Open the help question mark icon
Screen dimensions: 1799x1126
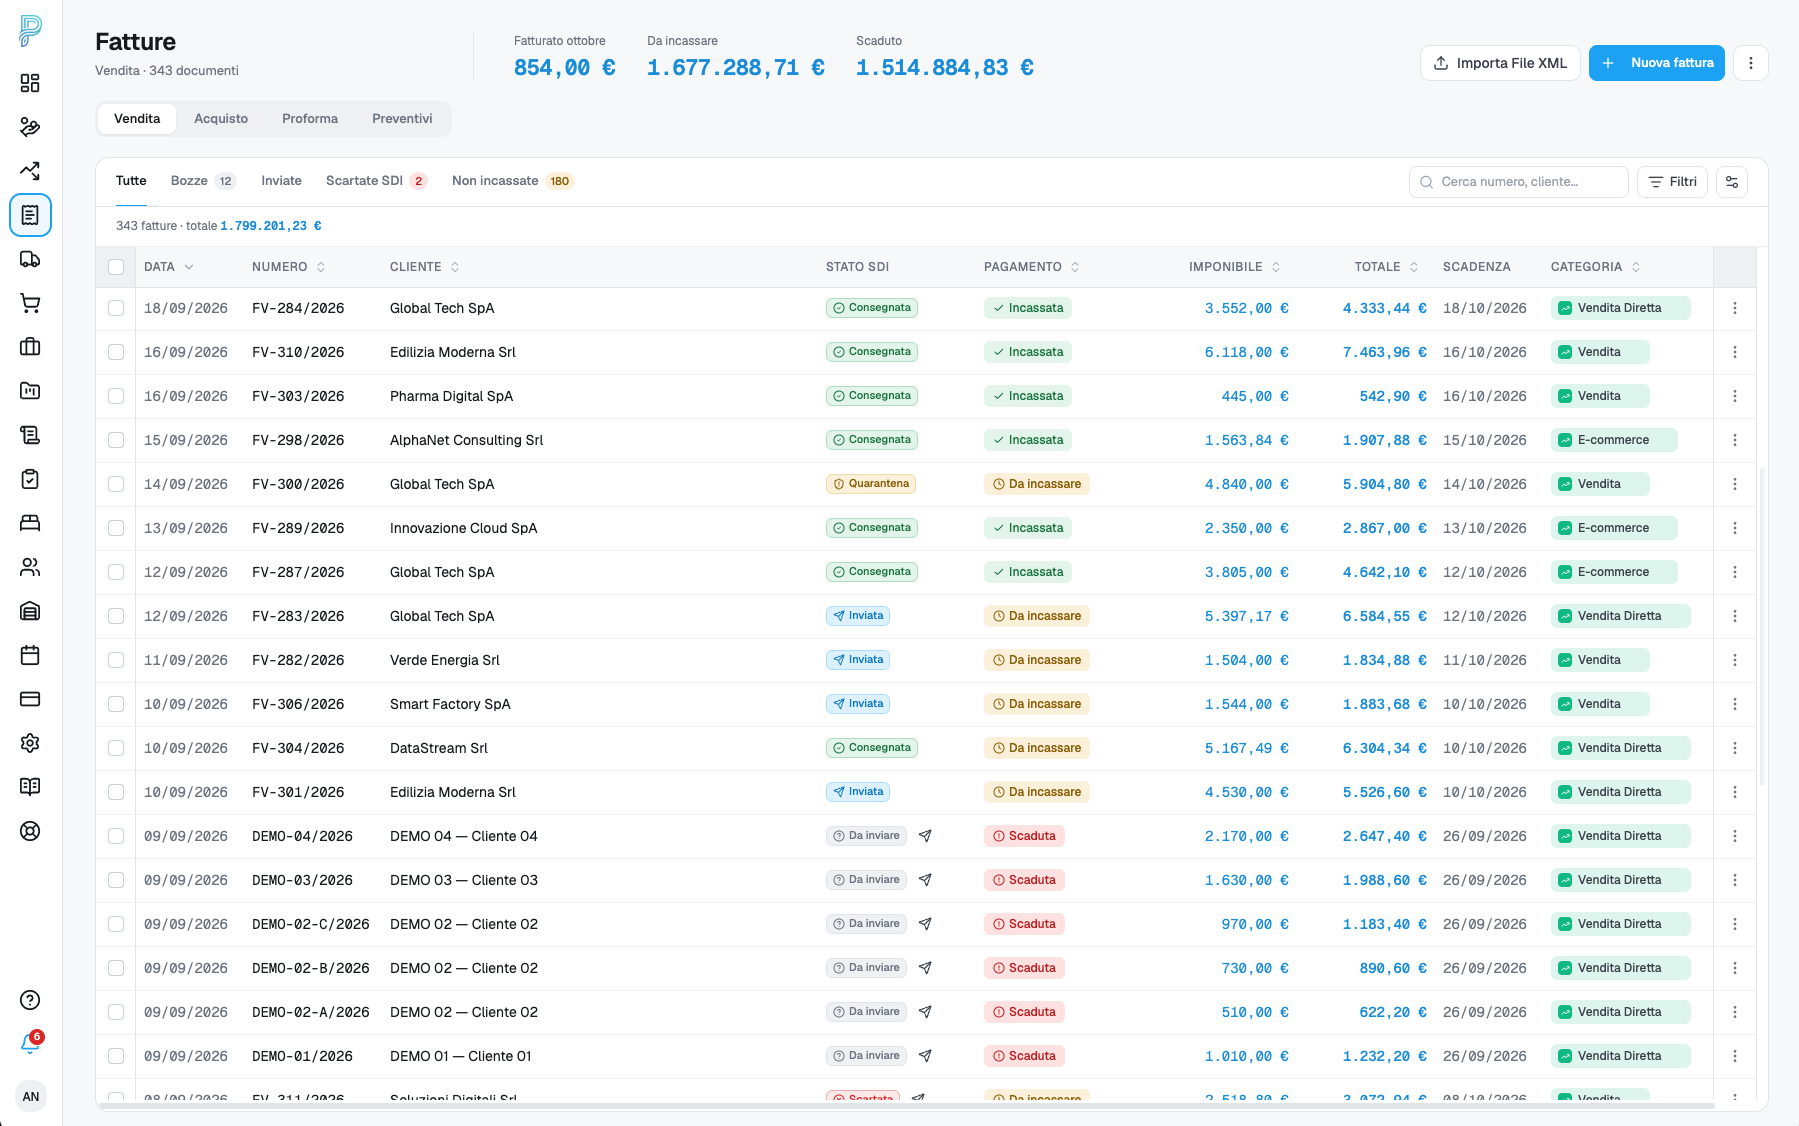pos(30,1000)
